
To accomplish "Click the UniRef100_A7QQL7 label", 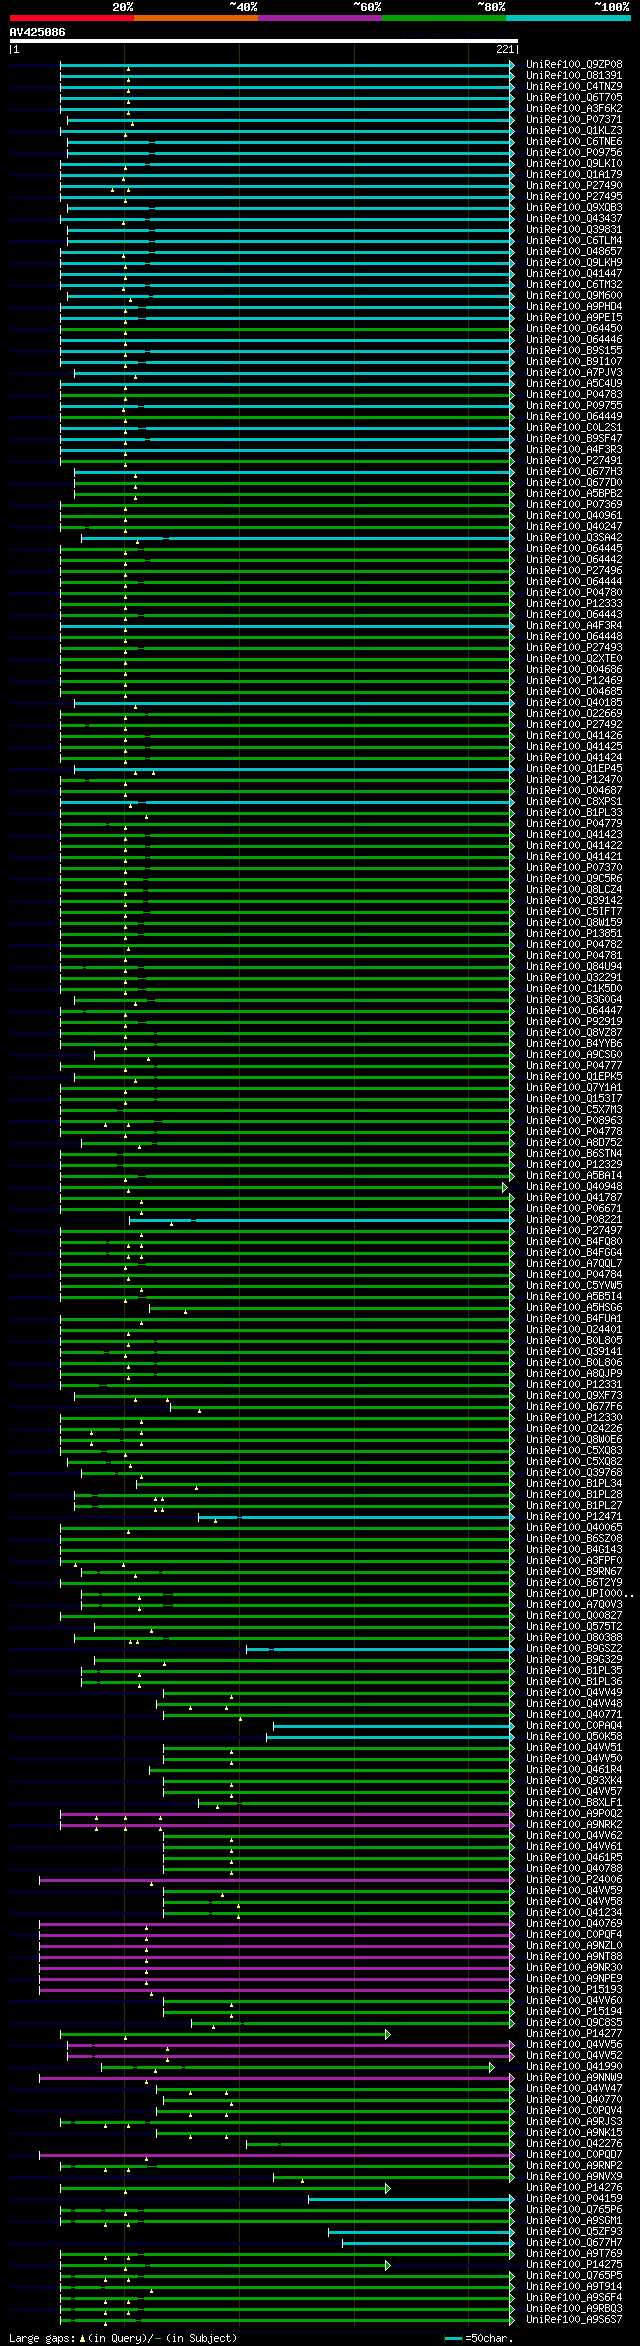I will tap(574, 1263).
